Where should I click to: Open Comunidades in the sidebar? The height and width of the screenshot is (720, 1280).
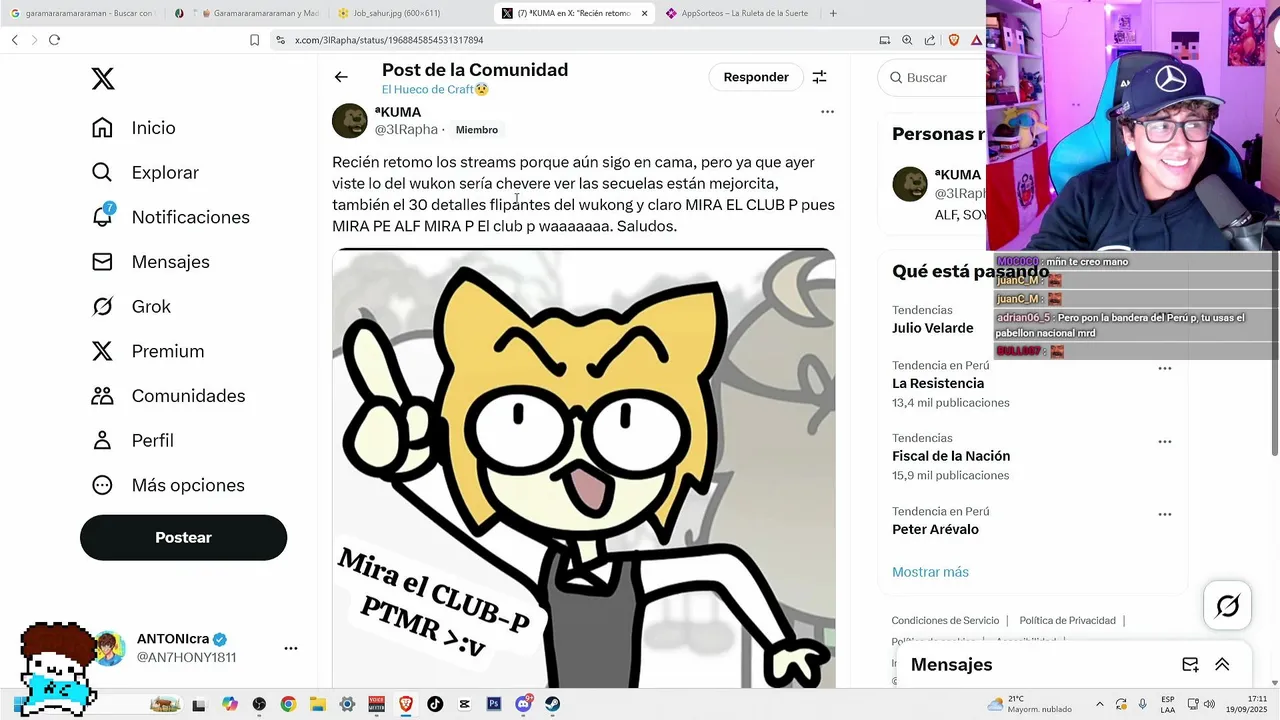(168, 396)
